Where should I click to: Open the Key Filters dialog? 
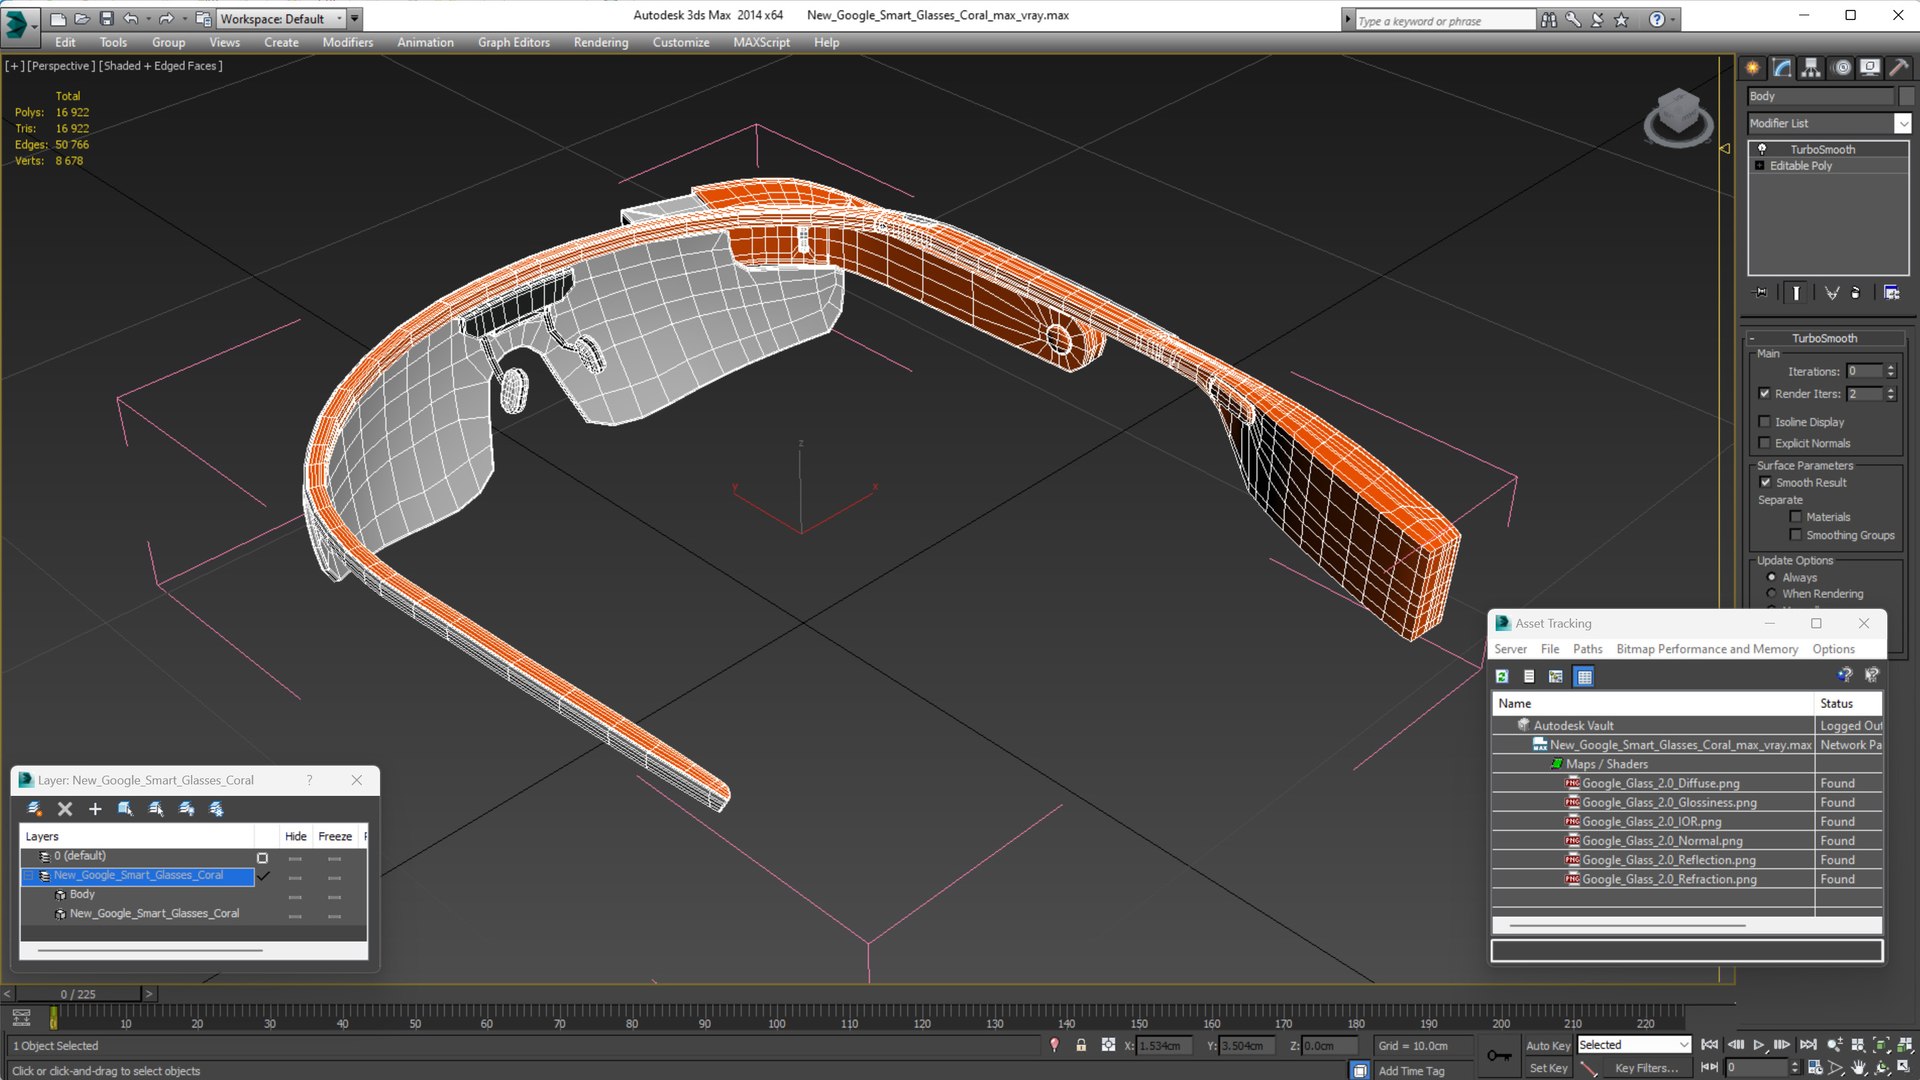click(1645, 1068)
